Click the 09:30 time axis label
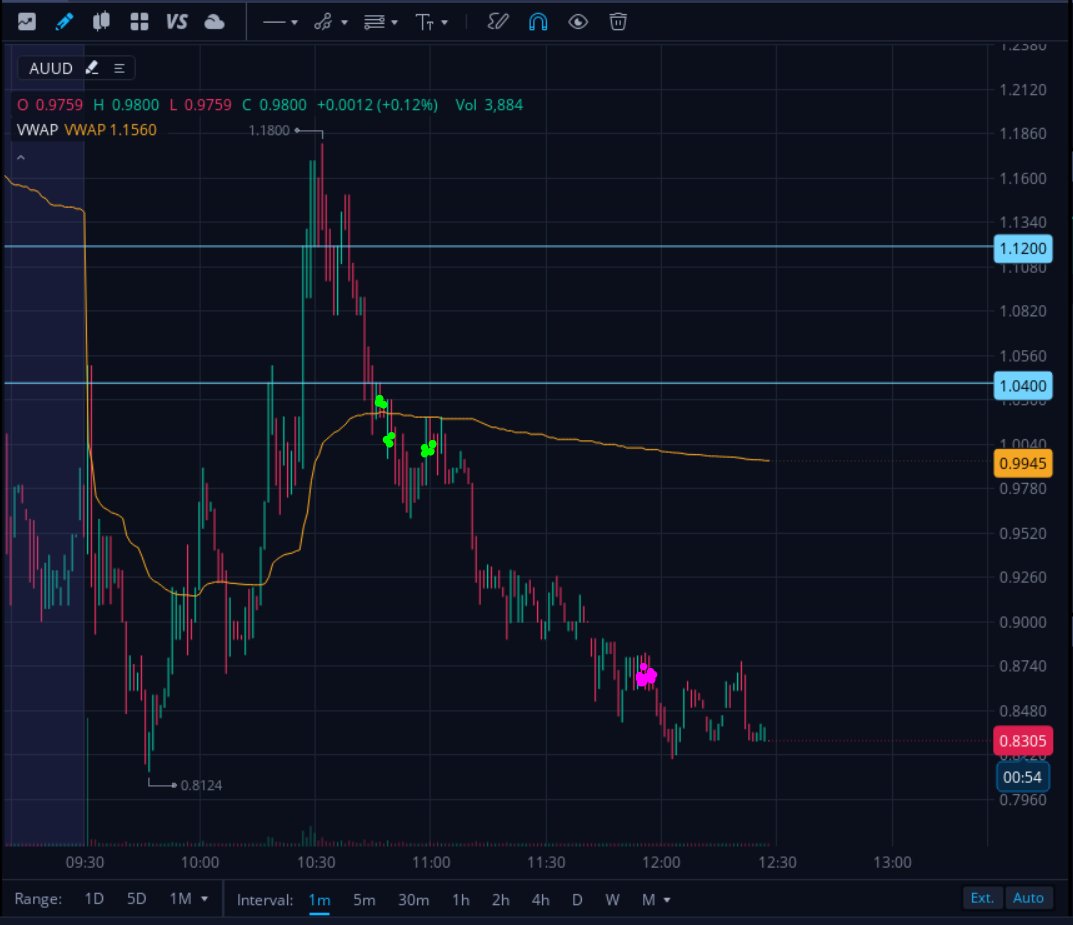Viewport: 1073px width, 925px height. coord(85,862)
